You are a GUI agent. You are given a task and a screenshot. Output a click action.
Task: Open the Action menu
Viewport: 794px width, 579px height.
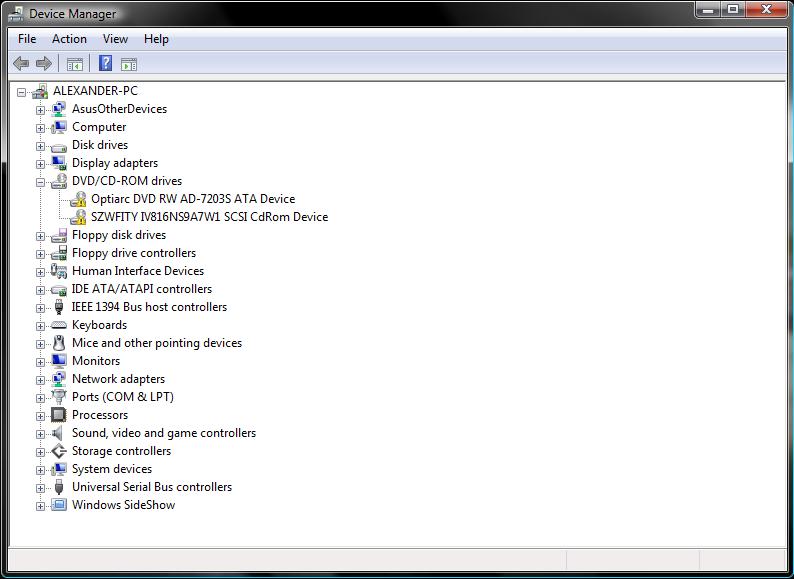point(69,39)
